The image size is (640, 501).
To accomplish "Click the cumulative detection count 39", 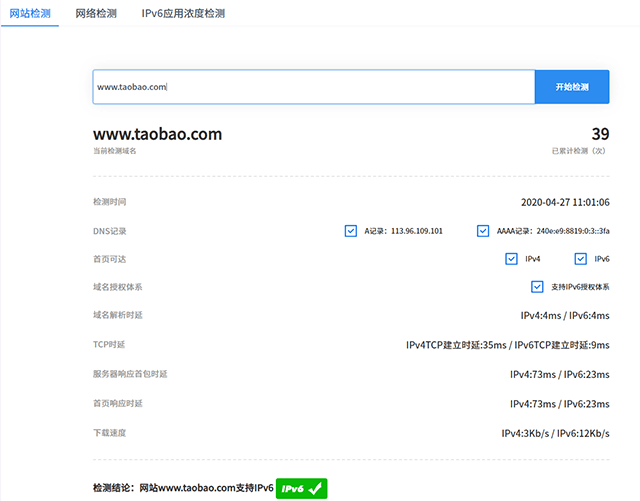I will pos(600,134).
